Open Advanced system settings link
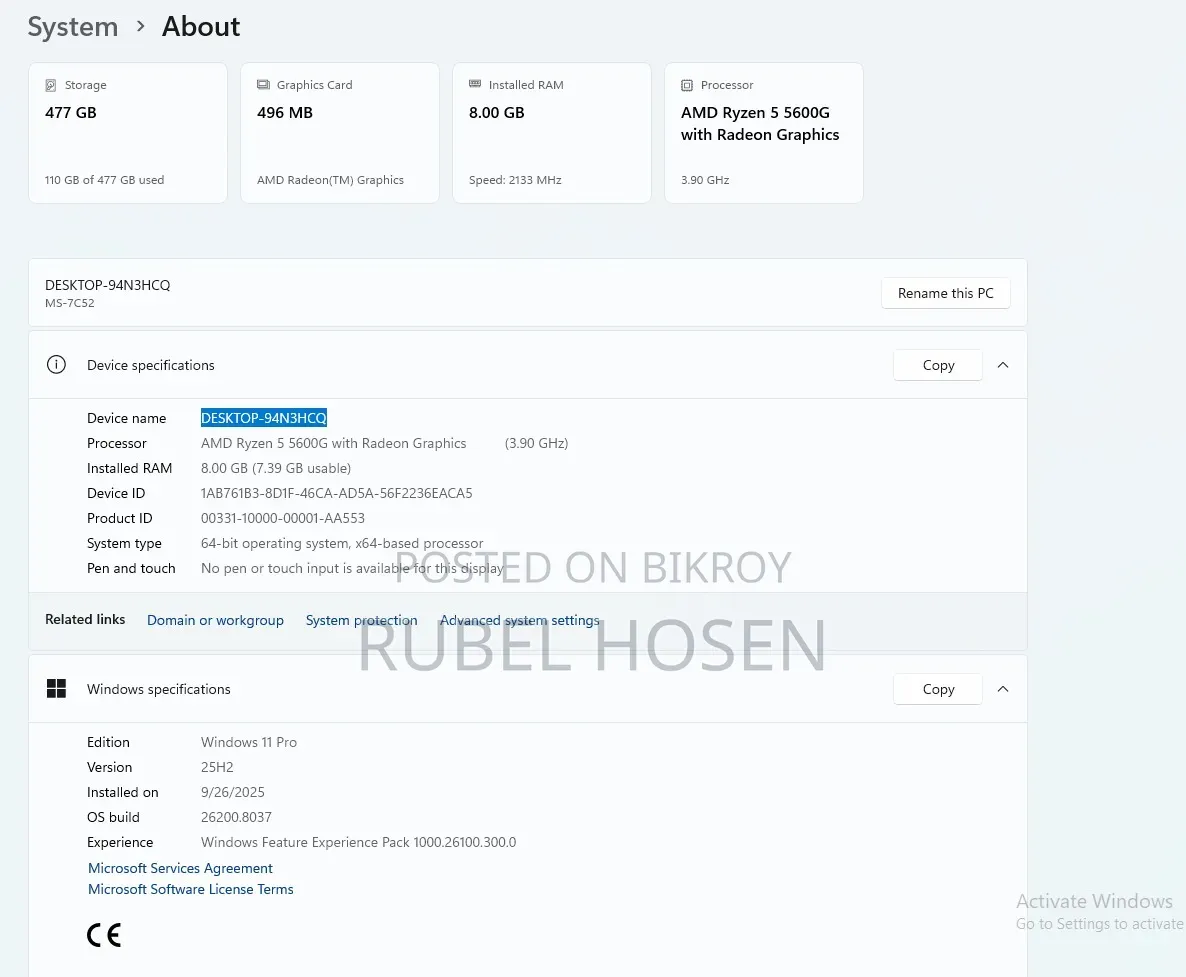This screenshot has height=977, width=1186. click(x=520, y=620)
